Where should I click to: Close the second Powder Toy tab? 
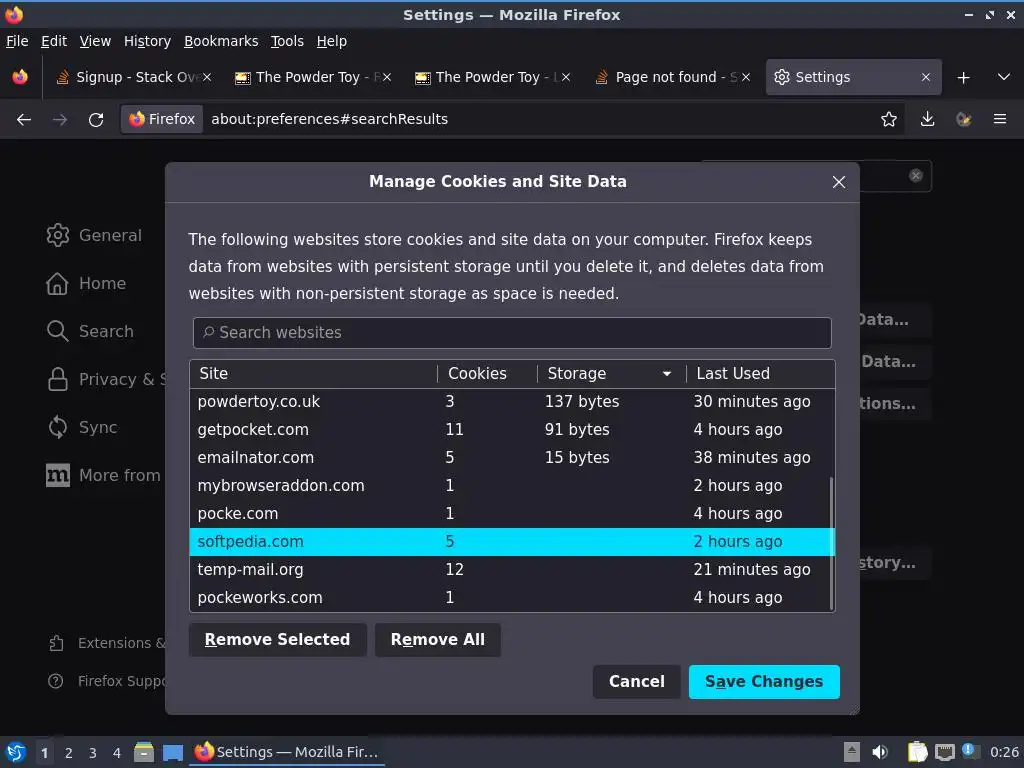566,77
